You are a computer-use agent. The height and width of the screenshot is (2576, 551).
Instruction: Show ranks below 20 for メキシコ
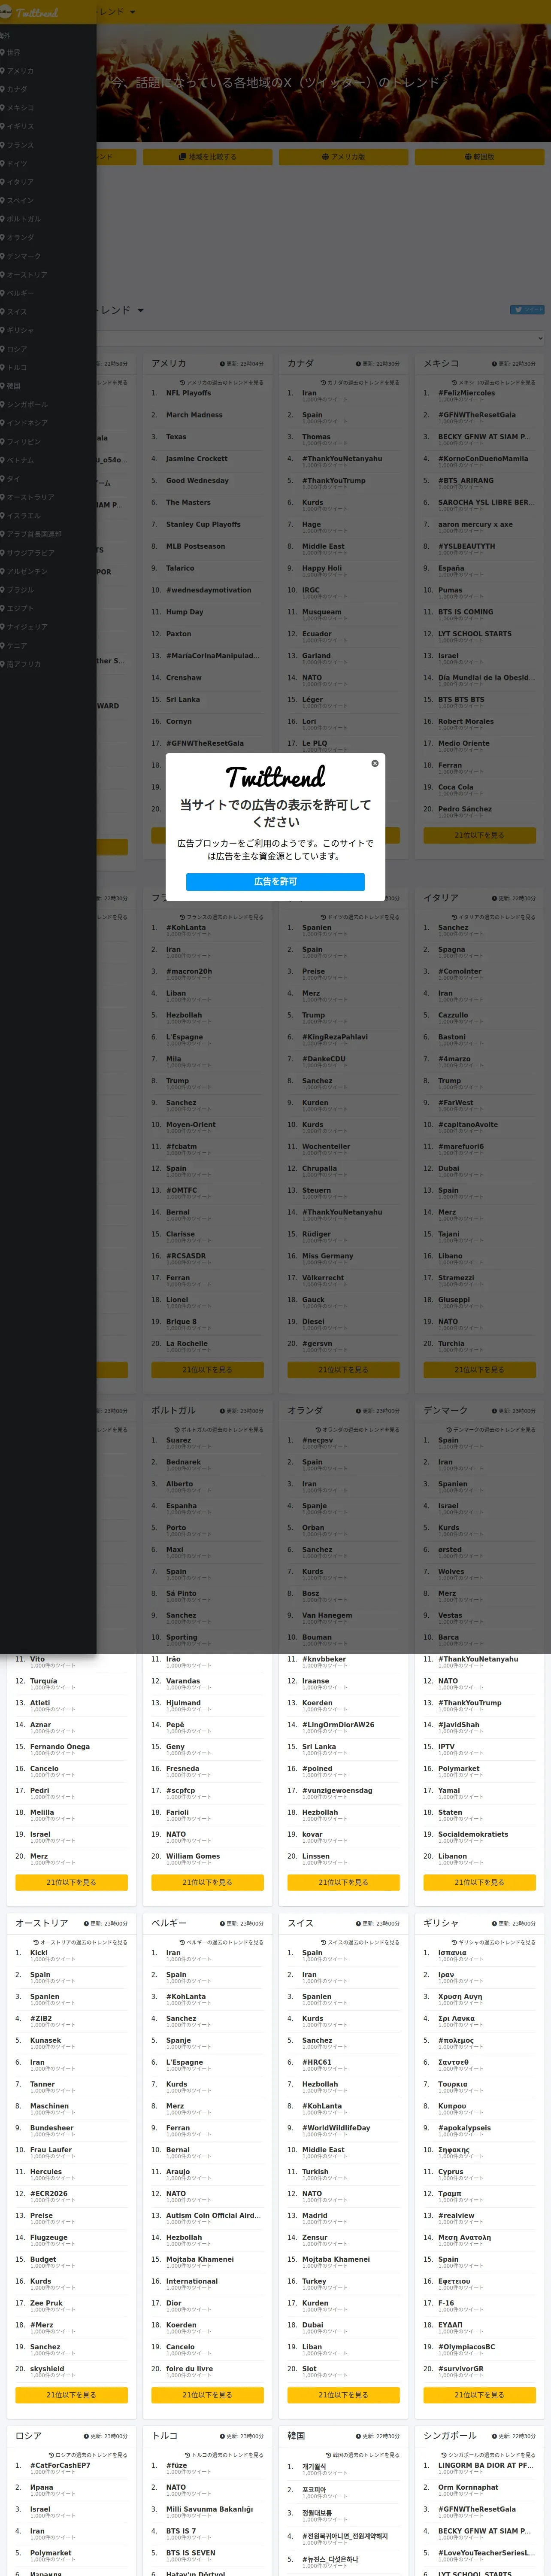pos(479,835)
